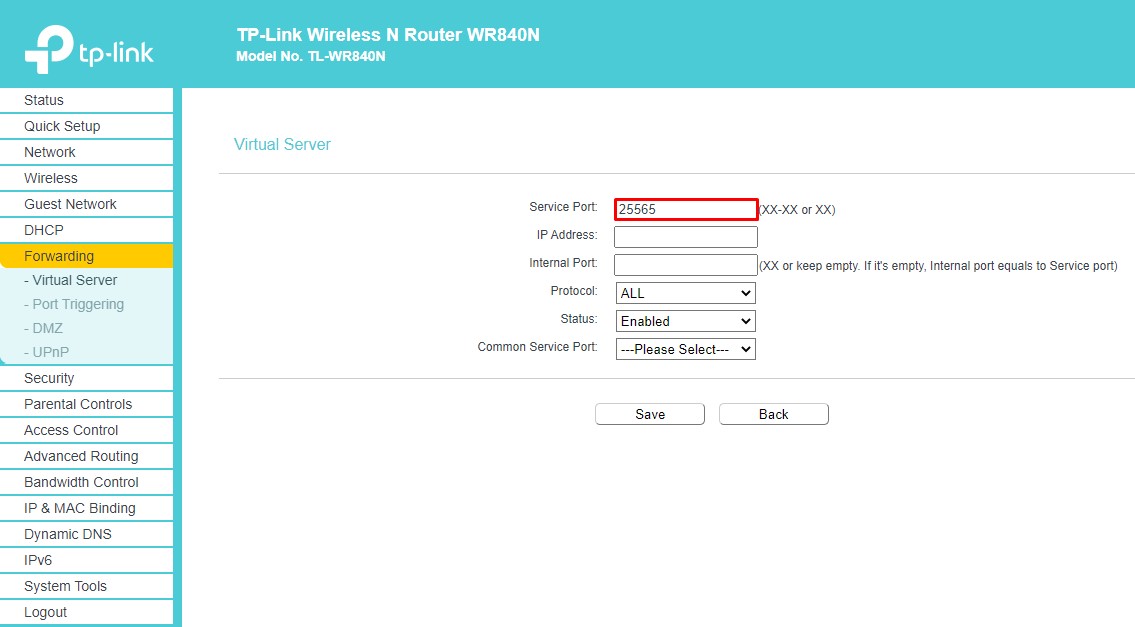Image resolution: width=1135 pixels, height=627 pixels.
Task: Select the Forwarding menu item
Action: pyautogui.click(x=86, y=256)
